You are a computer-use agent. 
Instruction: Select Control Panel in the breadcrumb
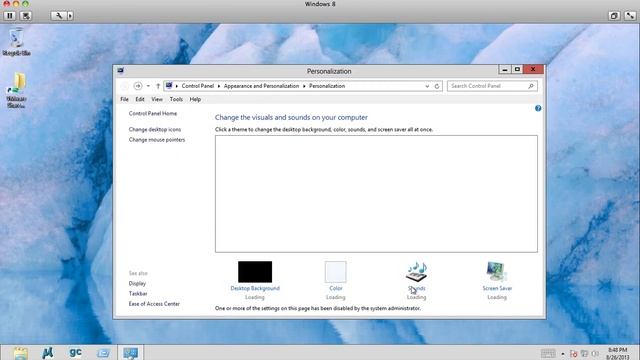click(x=198, y=86)
